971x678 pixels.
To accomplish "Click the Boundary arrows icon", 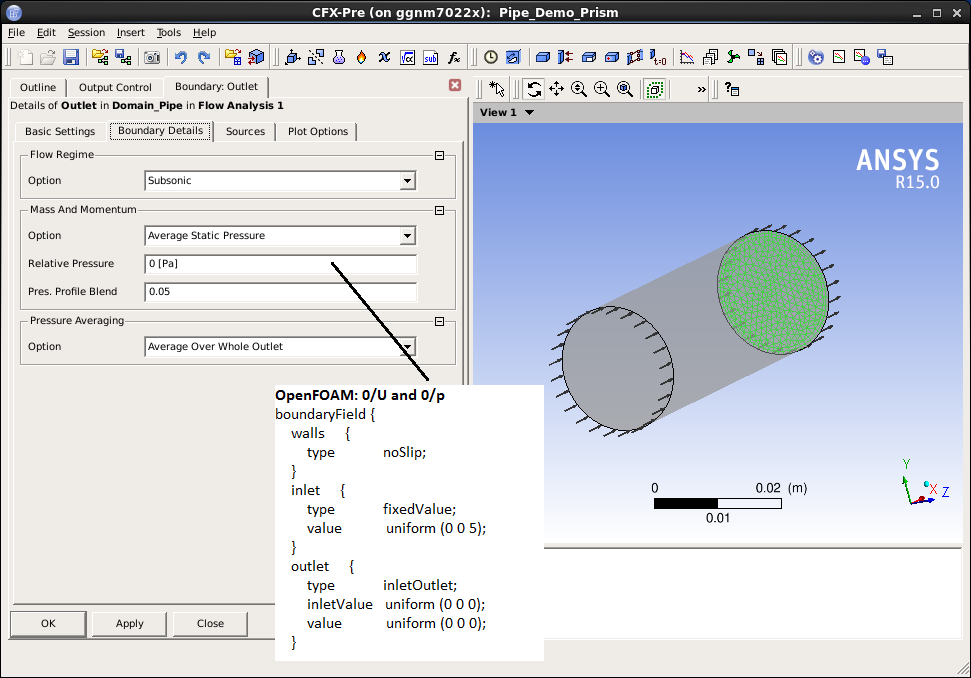I will click(x=565, y=58).
